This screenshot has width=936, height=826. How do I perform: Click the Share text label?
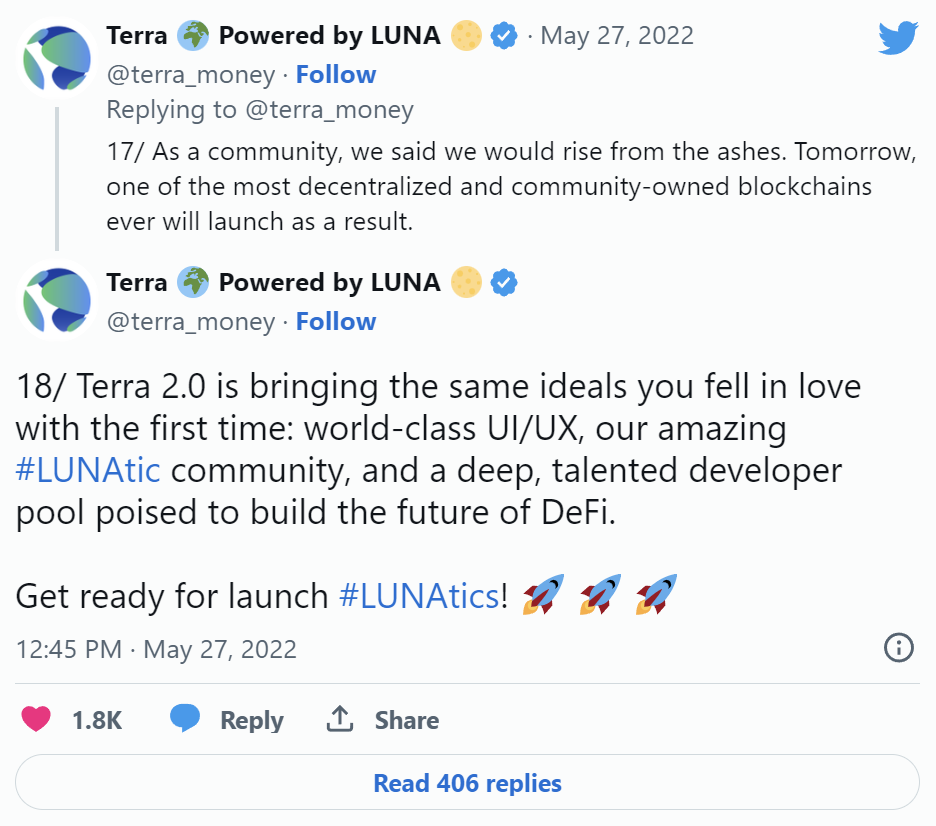pyautogui.click(x=406, y=720)
